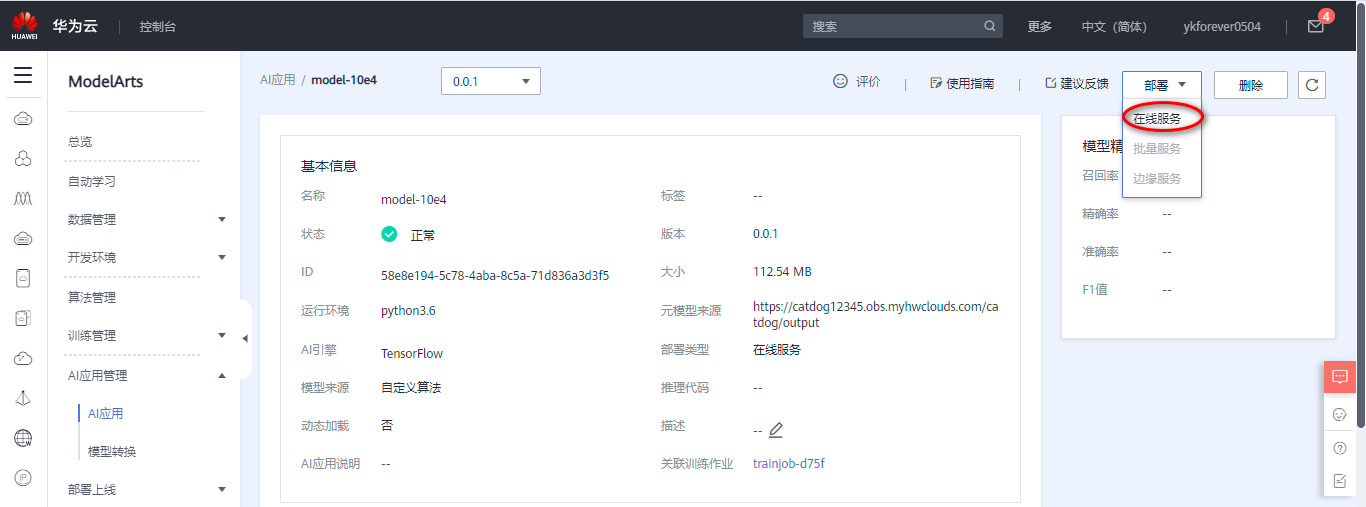Select 在线服务 from deploy menu
The width and height of the screenshot is (1366, 507).
tap(1157, 118)
